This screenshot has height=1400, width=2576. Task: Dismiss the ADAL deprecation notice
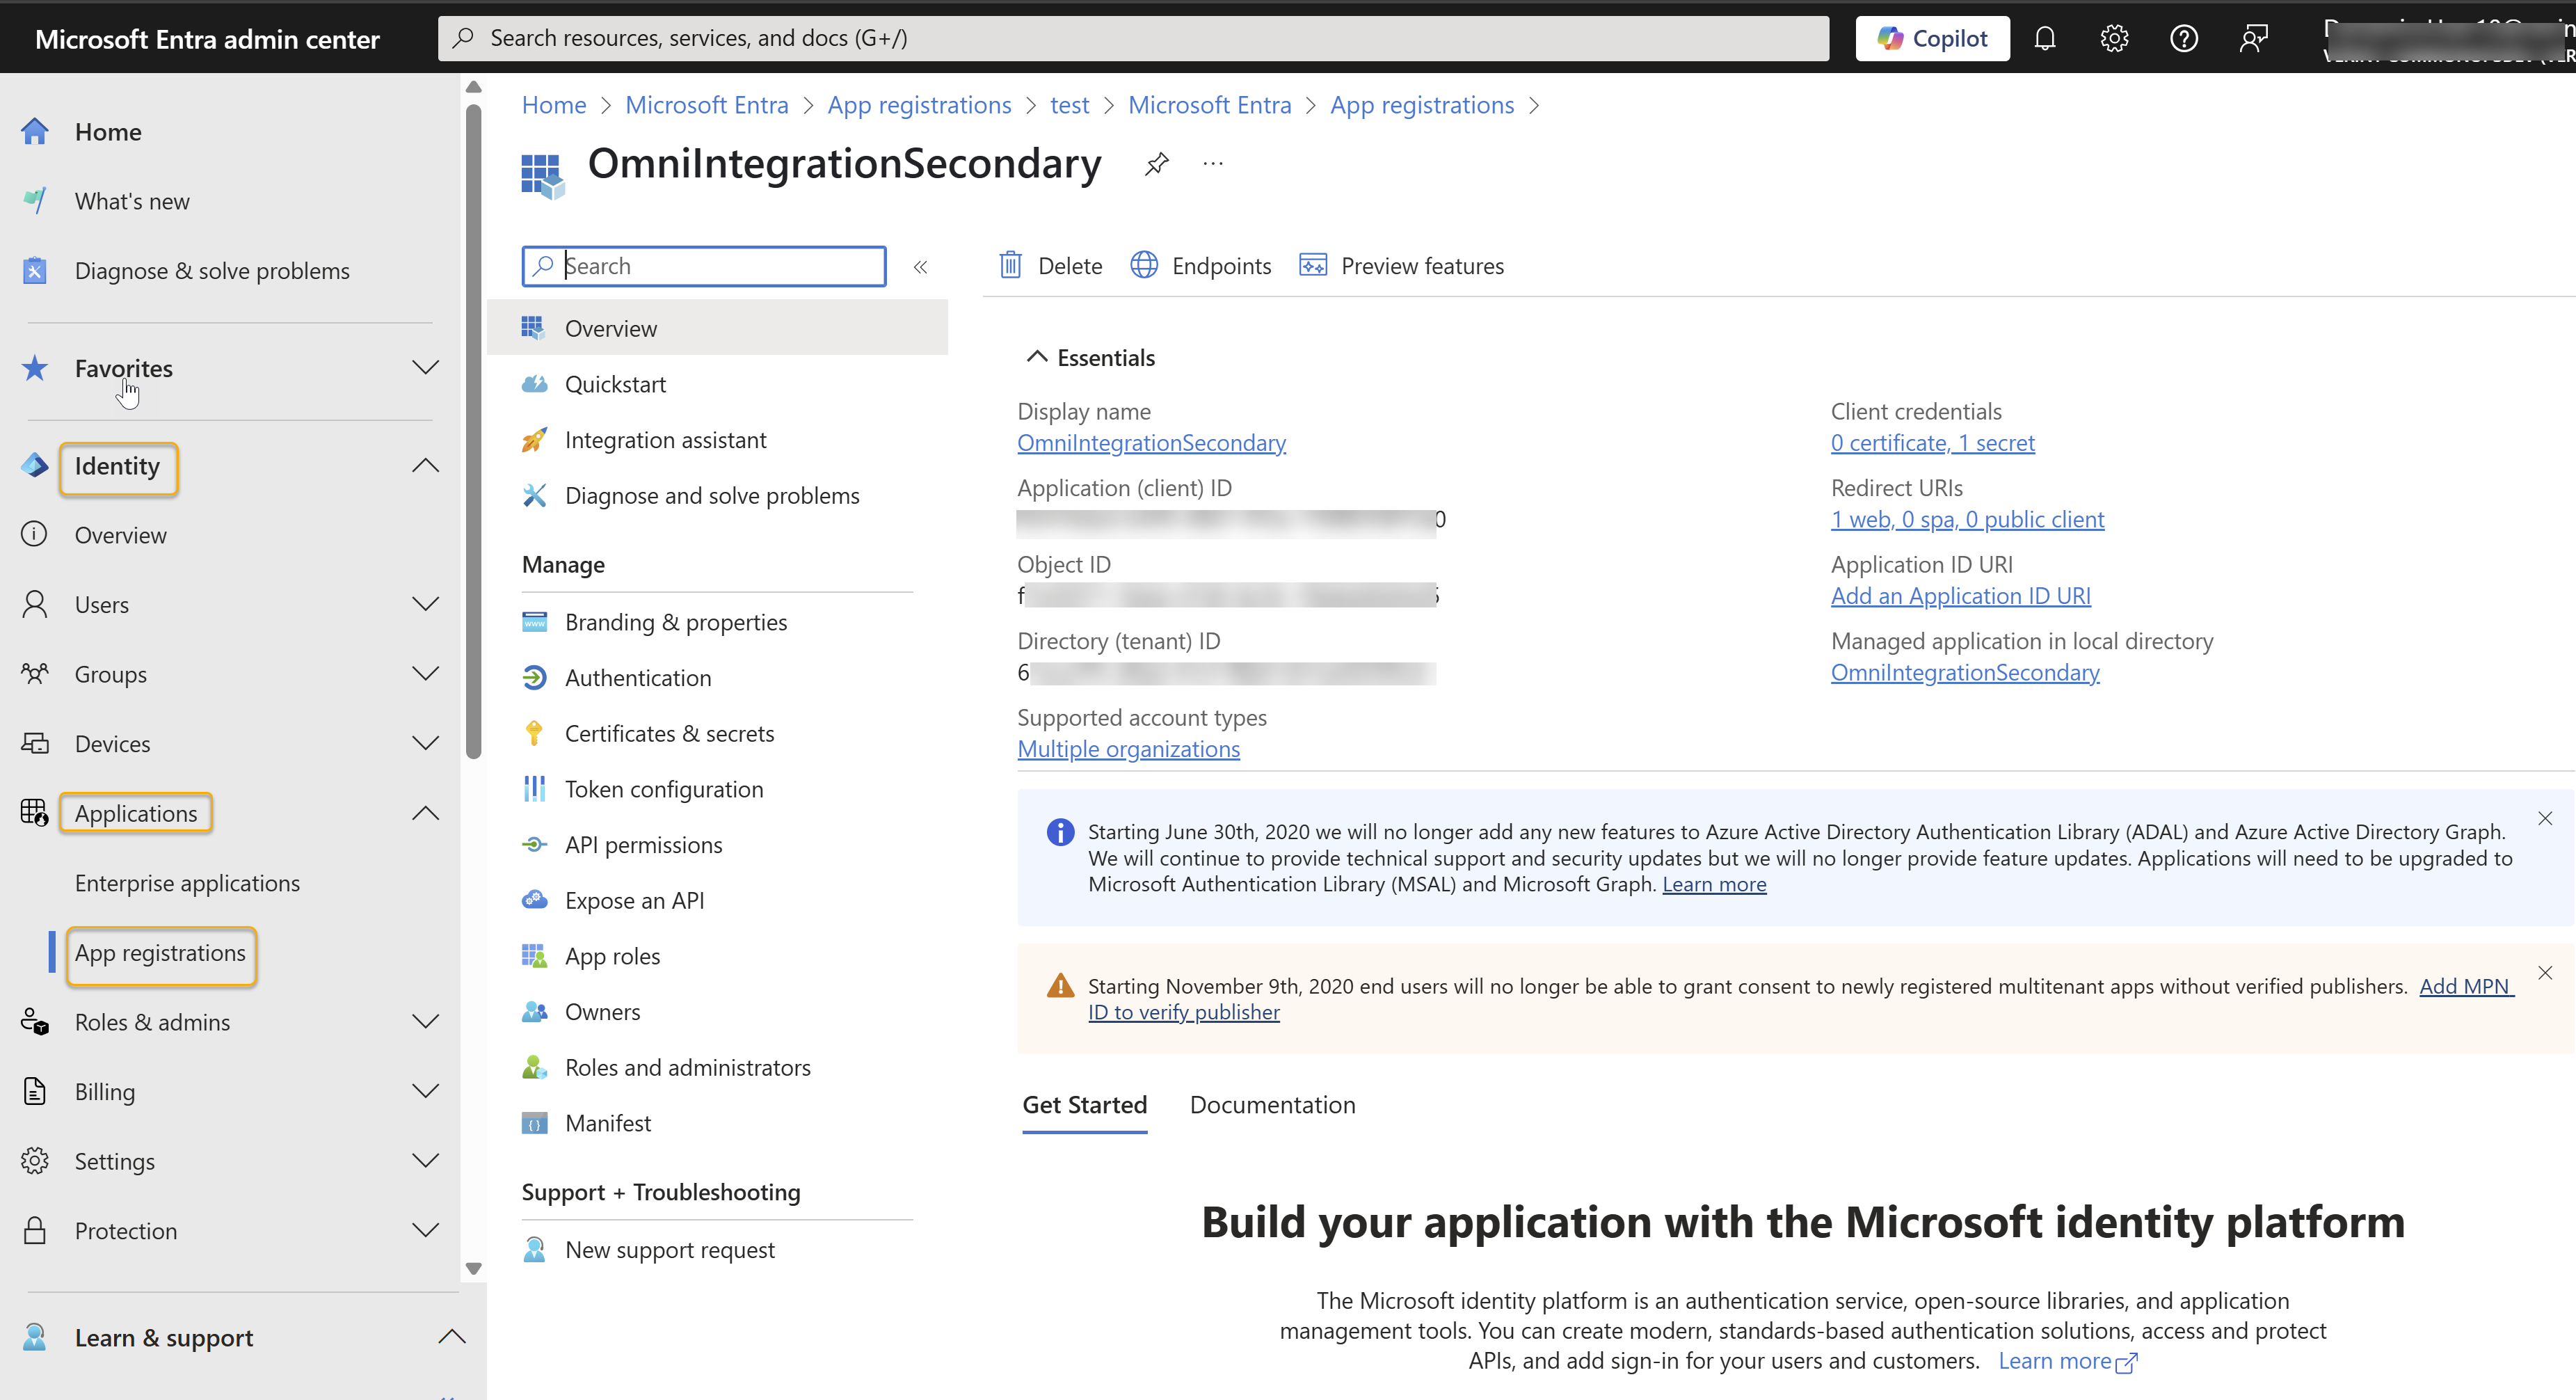point(2545,817)
